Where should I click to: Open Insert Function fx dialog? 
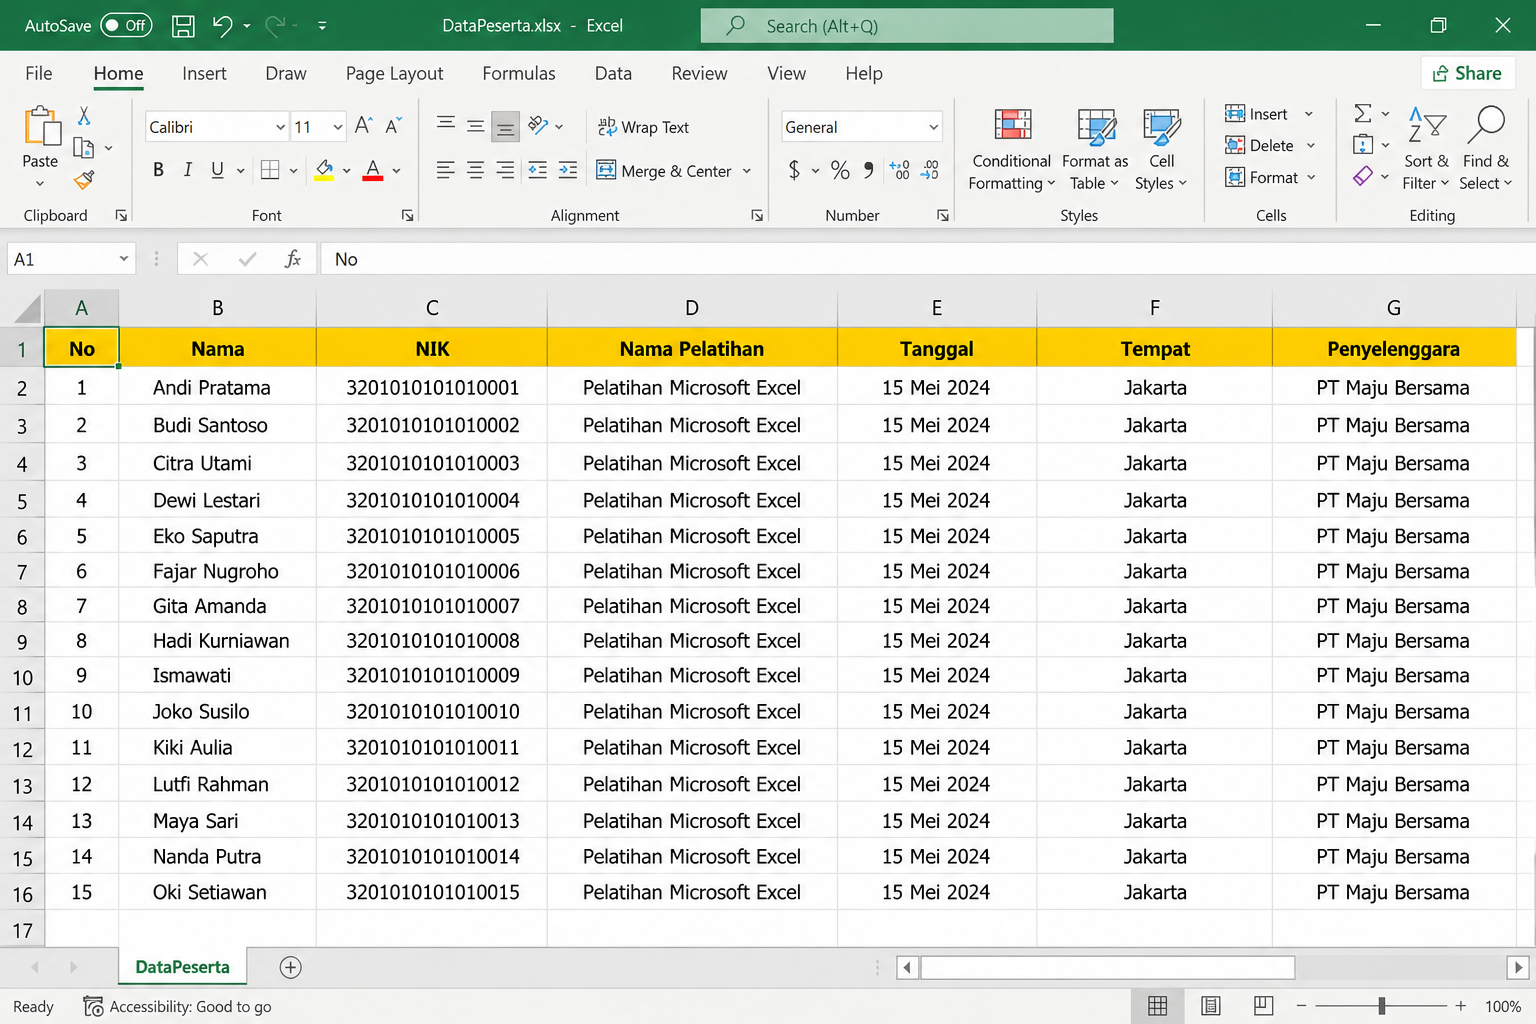click(293, 259)
